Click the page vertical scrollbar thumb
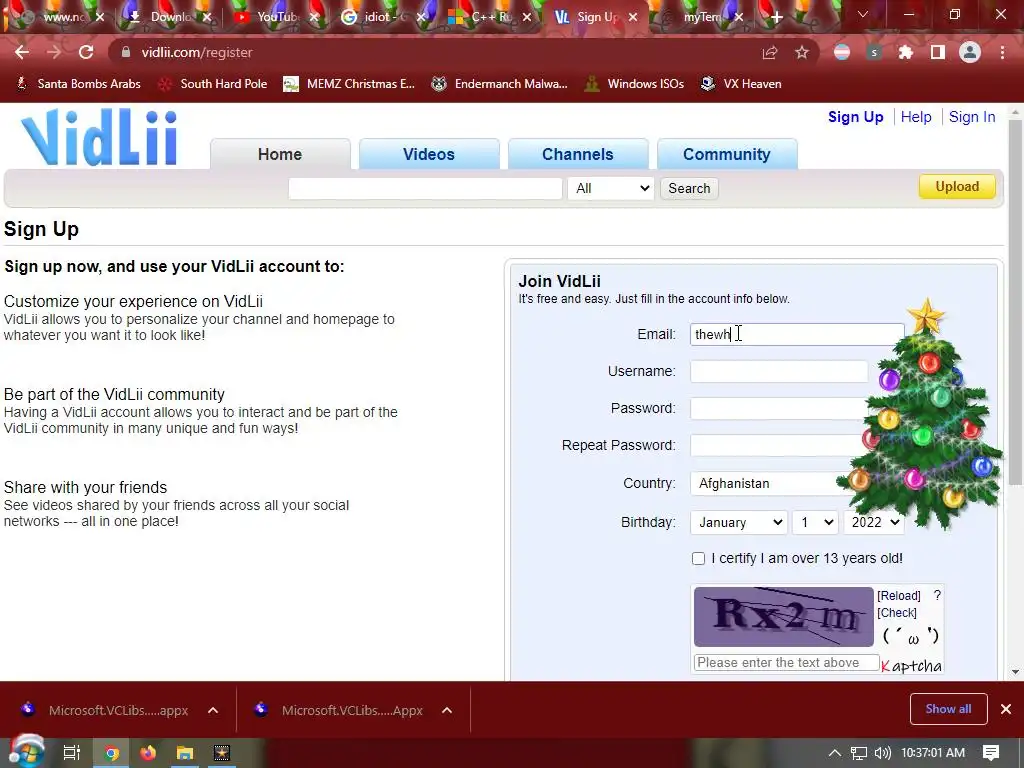The width and height of the screenshot is (1024, 768). tap(1015, 300)
